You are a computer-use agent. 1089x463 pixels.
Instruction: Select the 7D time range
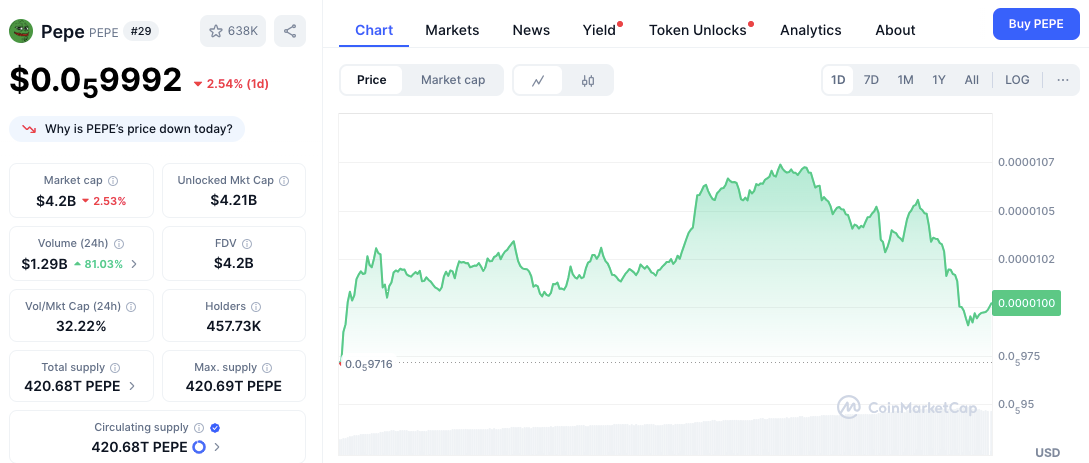point(871,80)
